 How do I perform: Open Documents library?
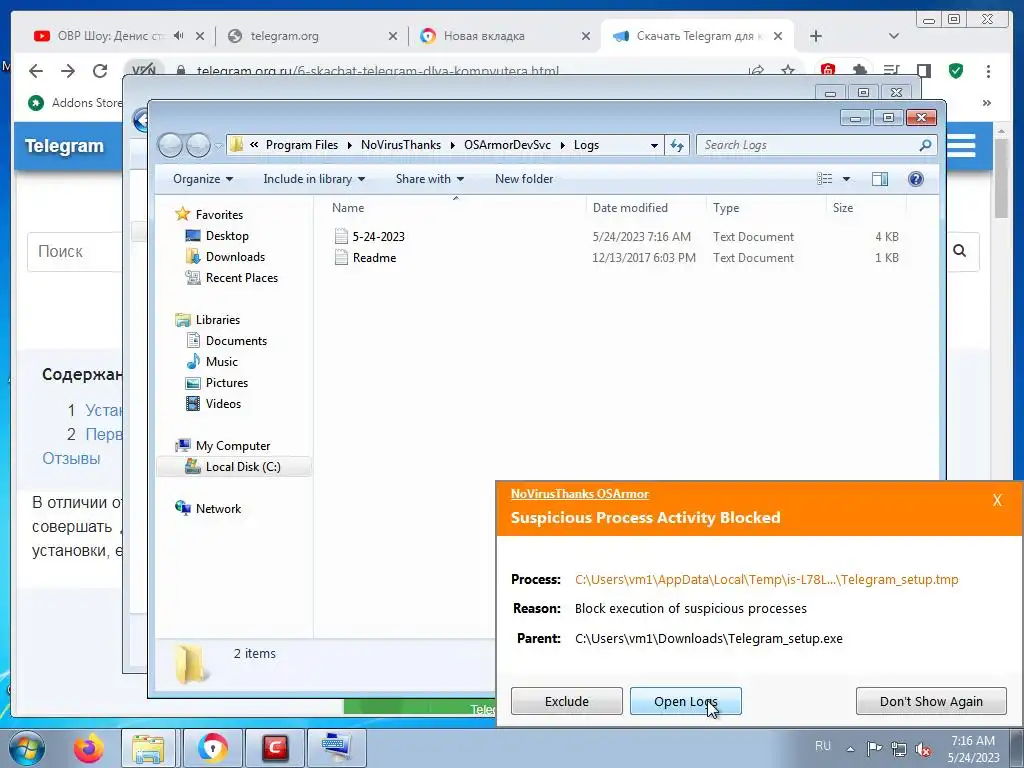pyautogui.click(x=236, y=340)
